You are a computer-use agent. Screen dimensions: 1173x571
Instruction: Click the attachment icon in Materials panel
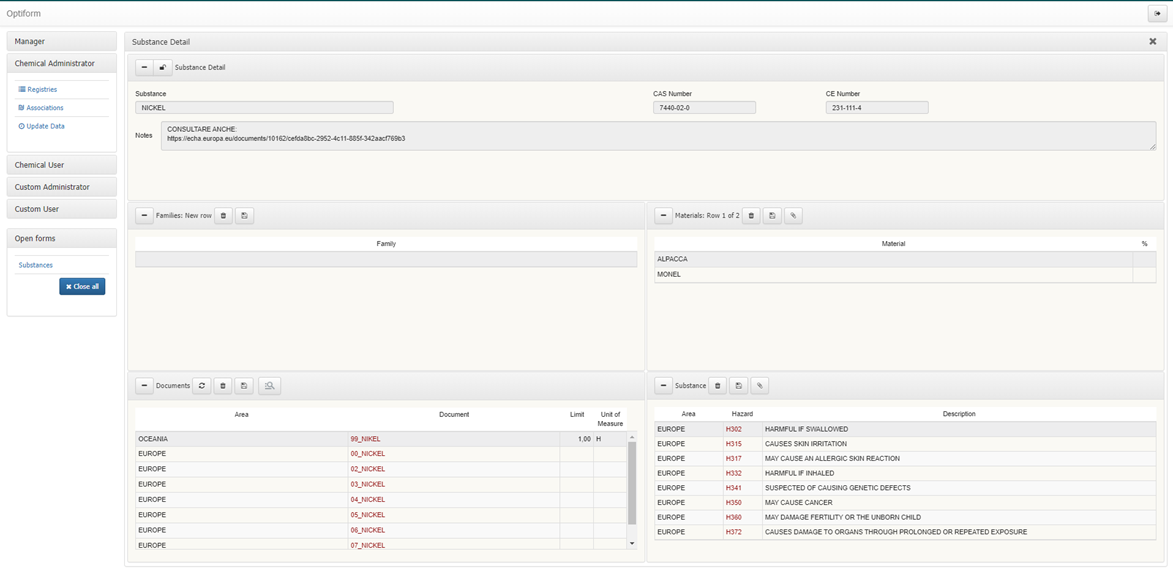coord(793,216)
